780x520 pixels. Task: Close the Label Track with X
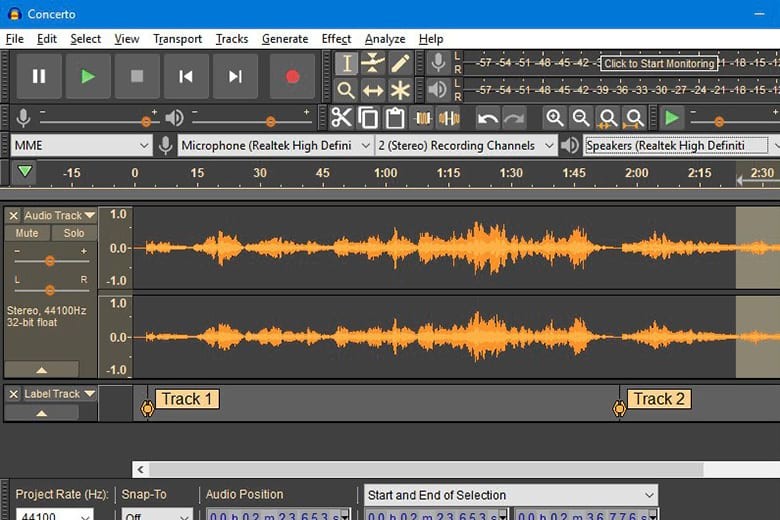(x=13, y=394)
